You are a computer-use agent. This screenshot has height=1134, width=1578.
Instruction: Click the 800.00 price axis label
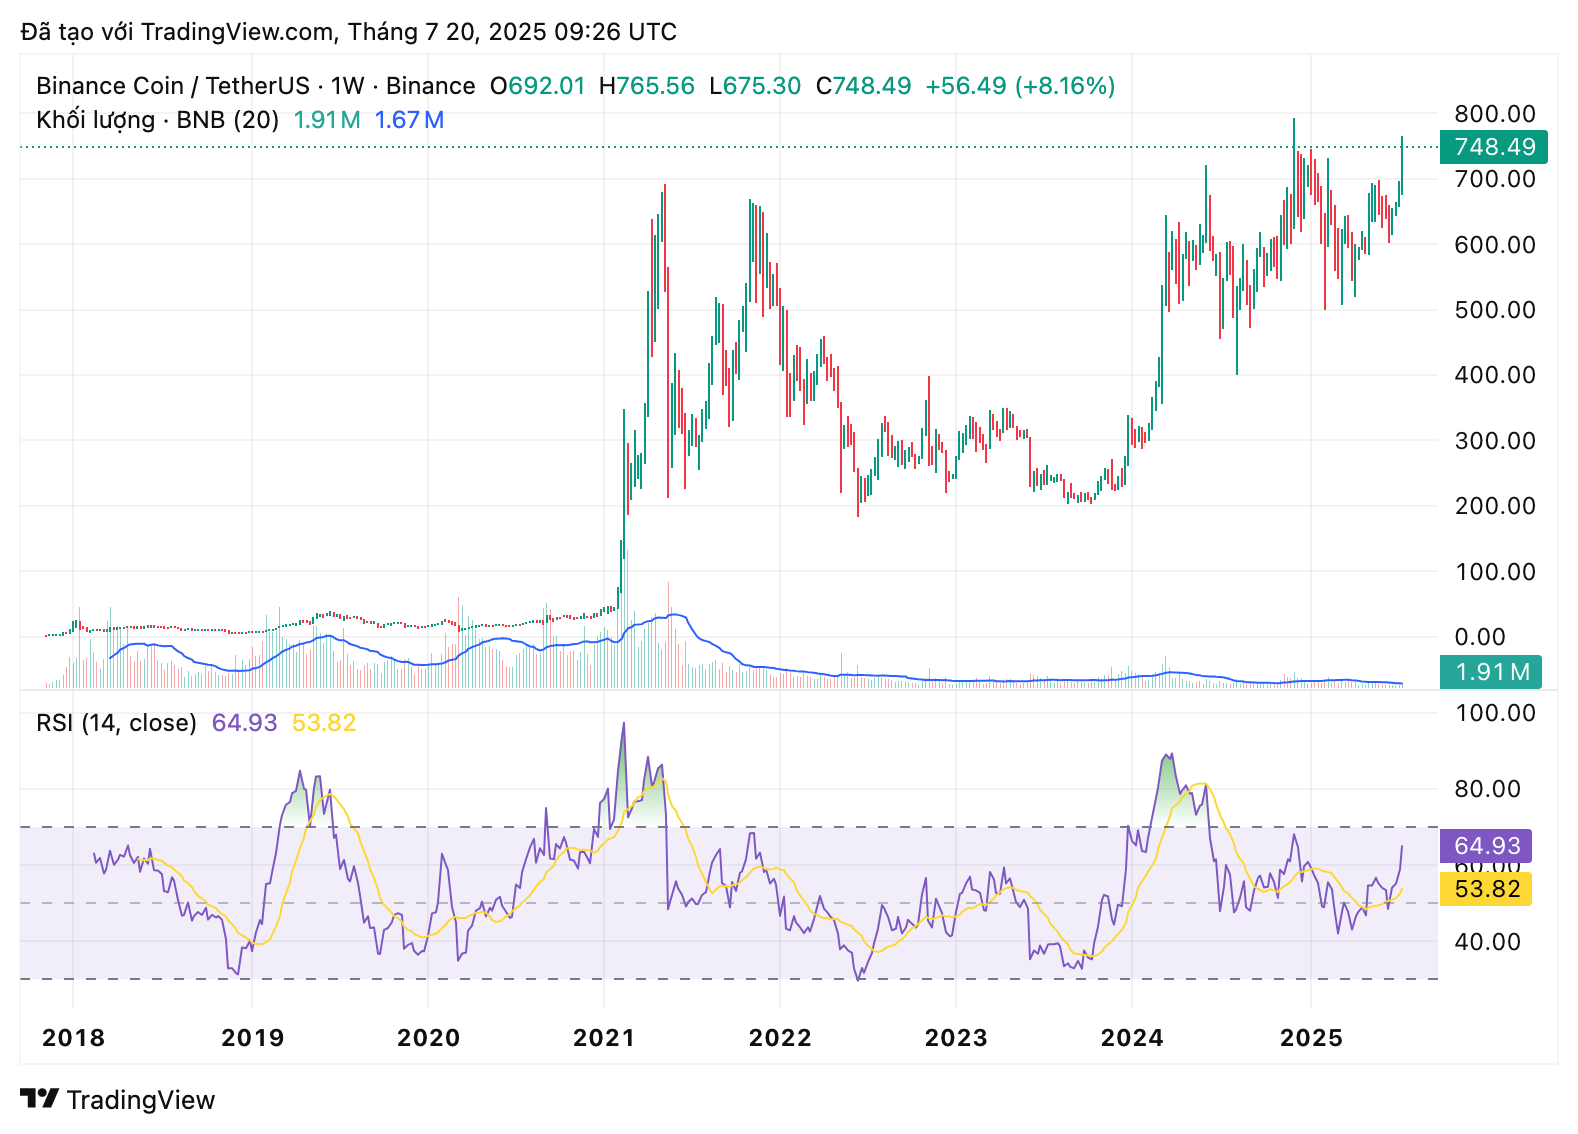coord(1495,113)
